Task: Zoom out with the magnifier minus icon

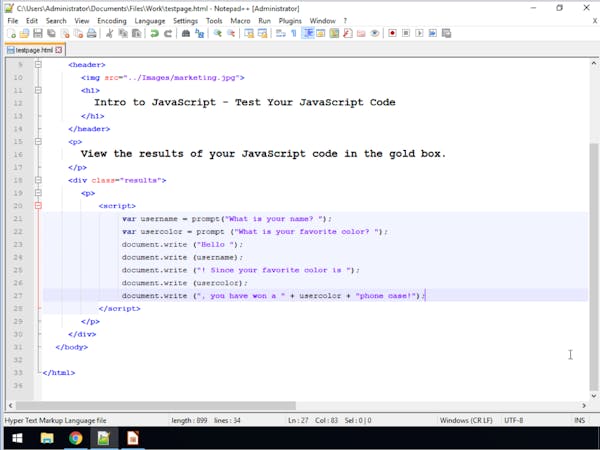Action: tap(231, 34)
